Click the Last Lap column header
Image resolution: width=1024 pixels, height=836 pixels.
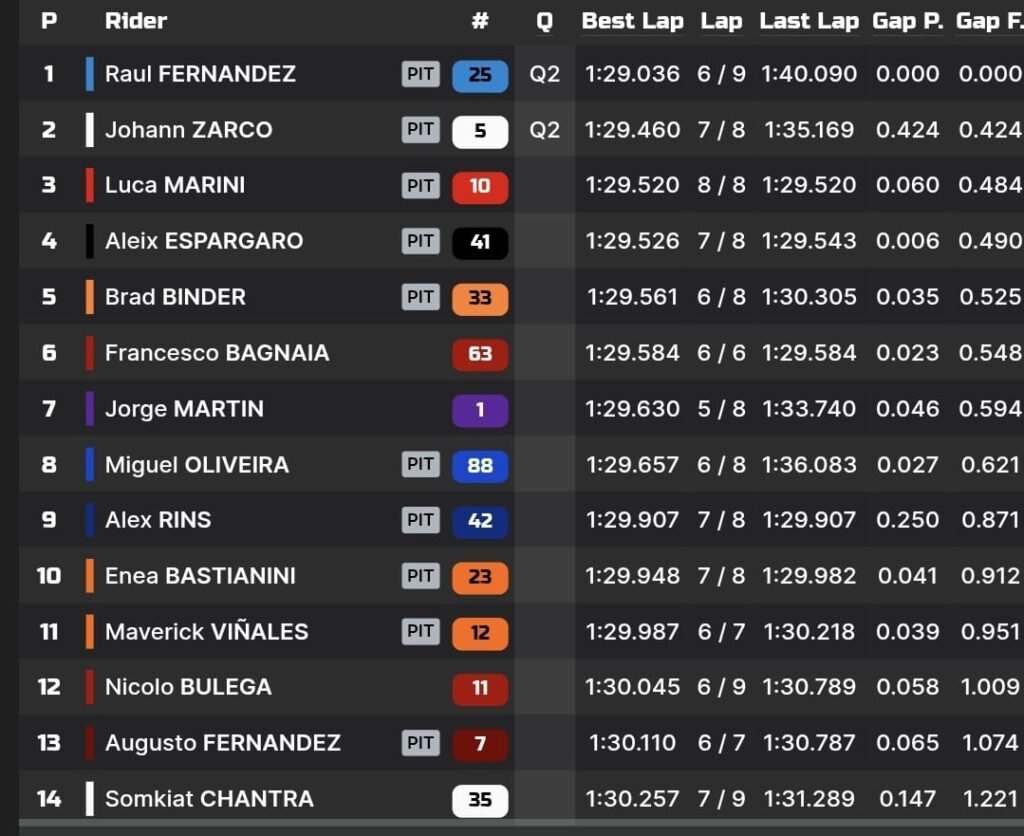(x=809, y=21)
